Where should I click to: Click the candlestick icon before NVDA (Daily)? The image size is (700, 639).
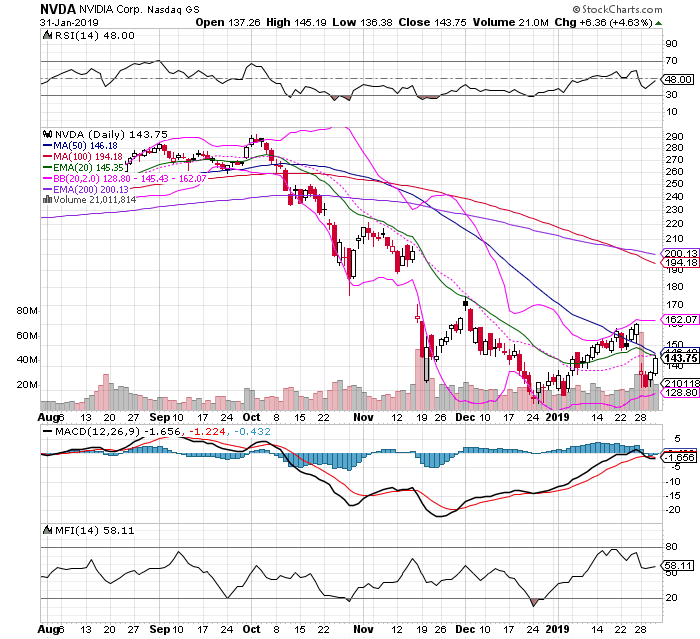pyautogui.click(x=47, y=134)
